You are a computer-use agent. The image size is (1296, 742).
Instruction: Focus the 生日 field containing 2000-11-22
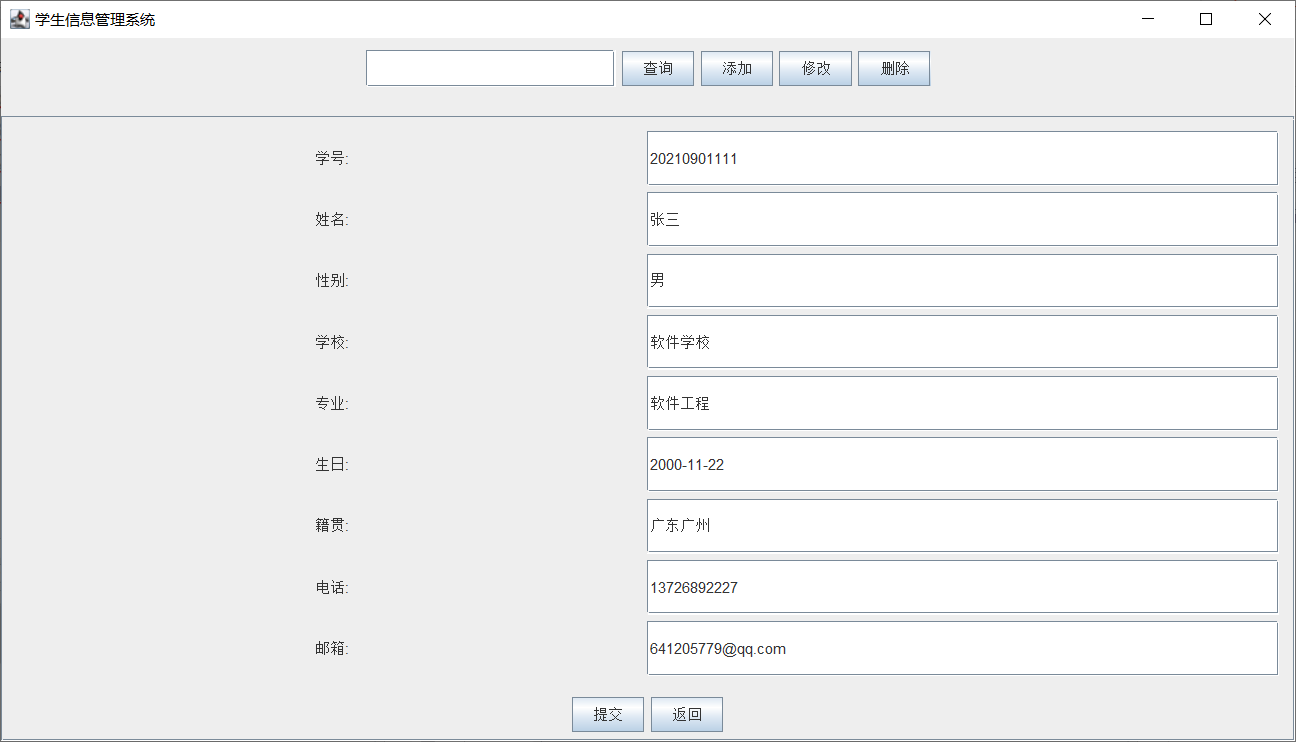point(962,464)
